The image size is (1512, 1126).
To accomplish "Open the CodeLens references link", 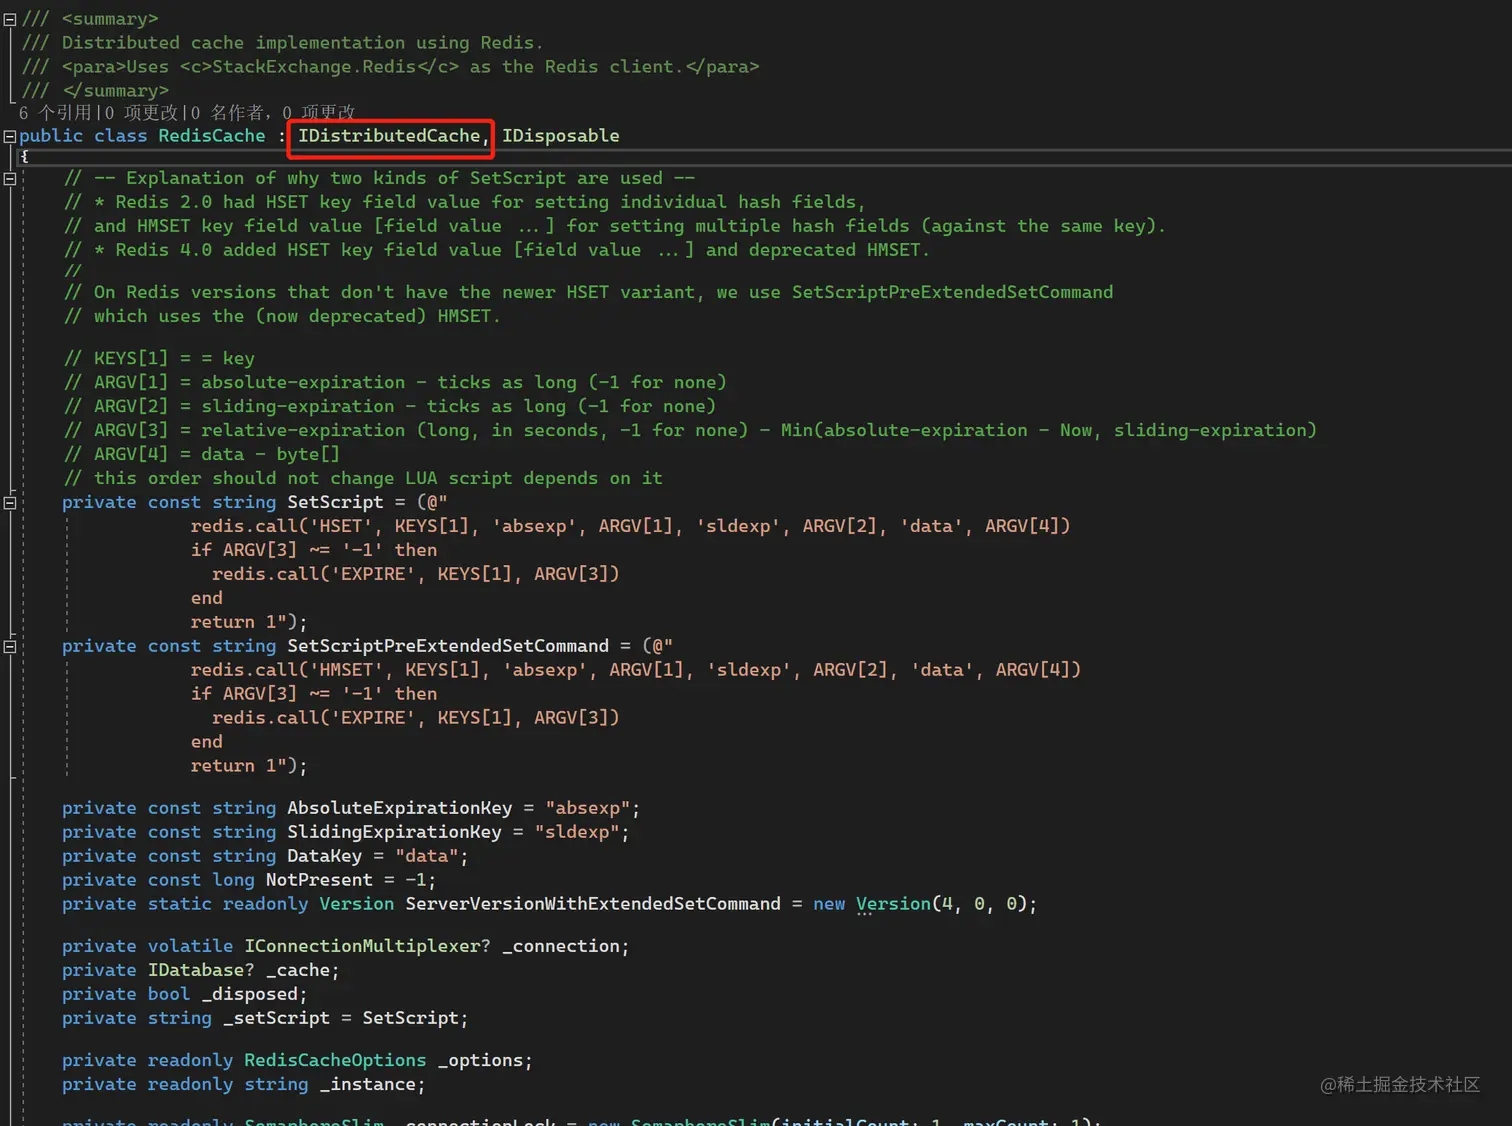I will click(55, 112).
